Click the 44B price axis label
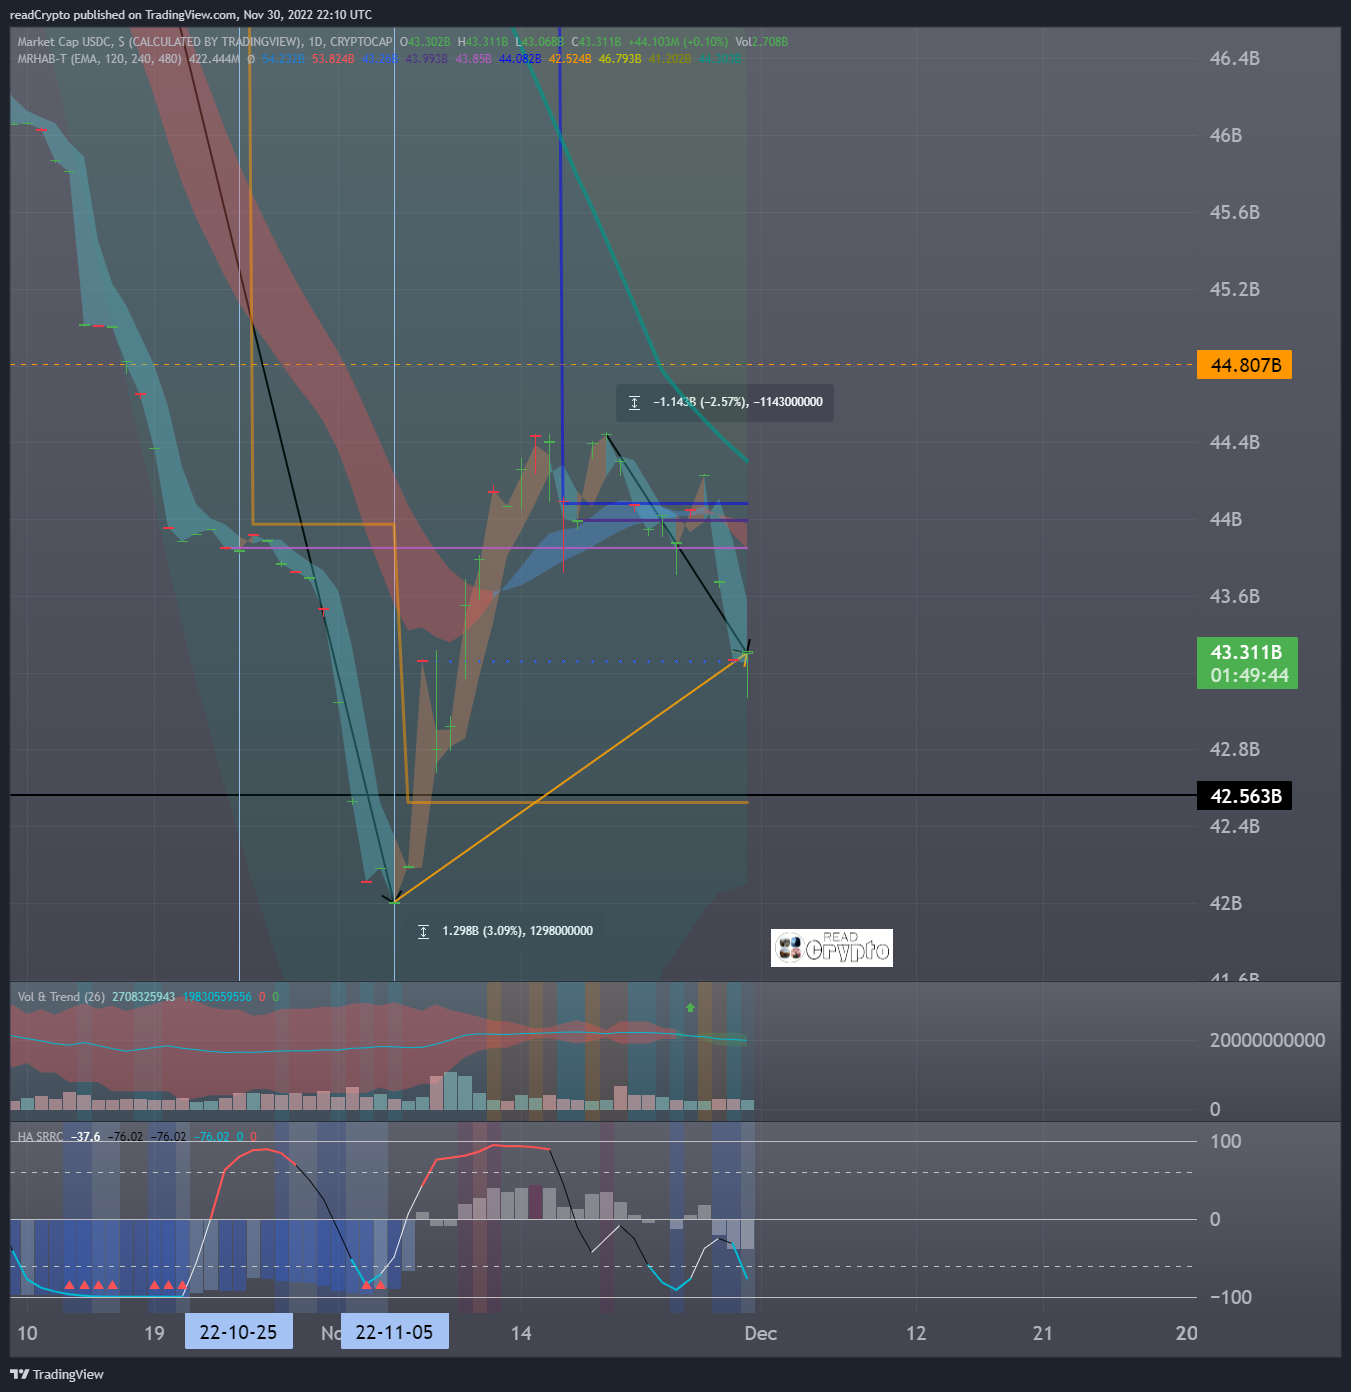 (x=1226, y=519)
